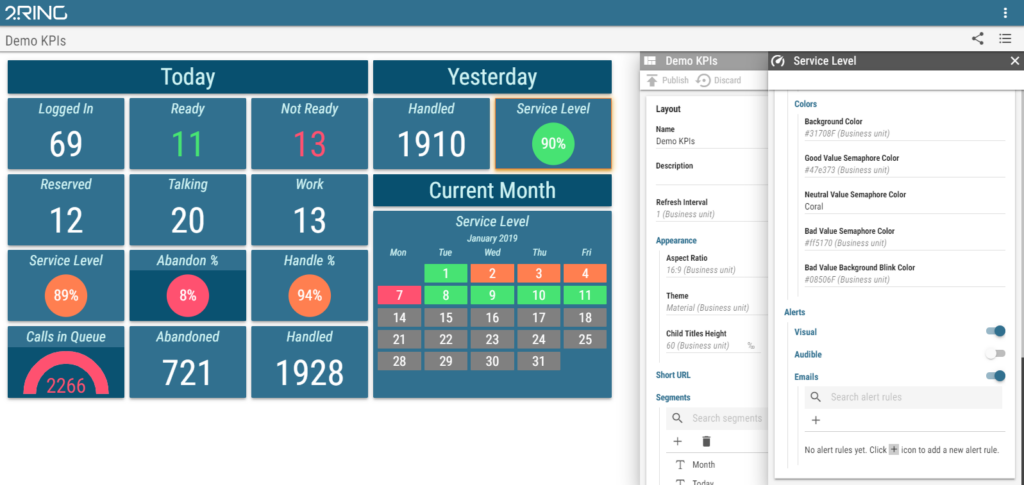Image resolution: width=1024 pixels, height=485 pixels.
Task: Add a new segment with plus icon
Action: coord(677,441)
